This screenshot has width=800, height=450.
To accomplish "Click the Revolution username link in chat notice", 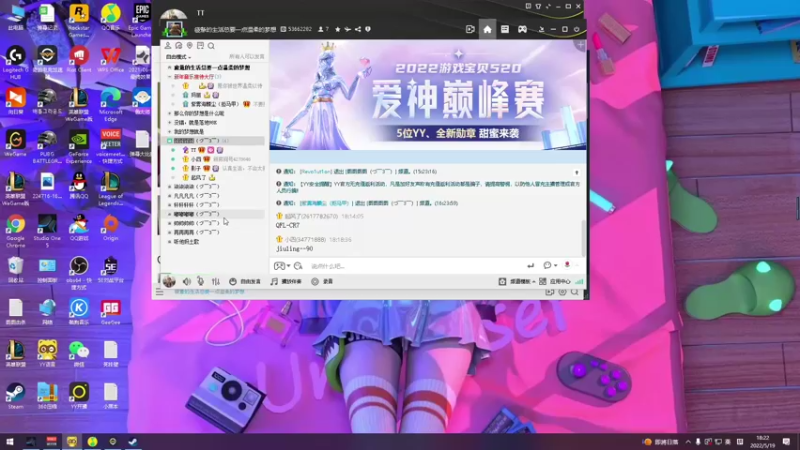I will point(316,172).
